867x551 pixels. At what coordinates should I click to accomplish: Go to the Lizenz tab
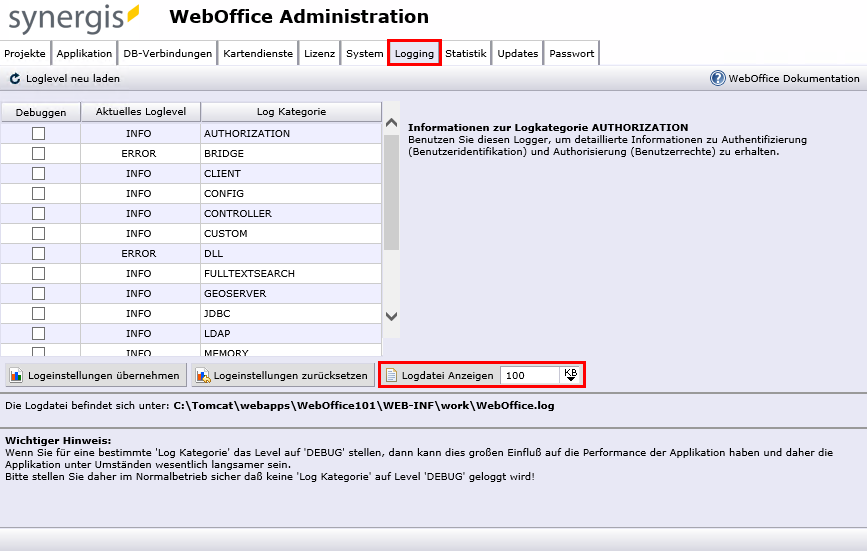[x=320, y=54]
